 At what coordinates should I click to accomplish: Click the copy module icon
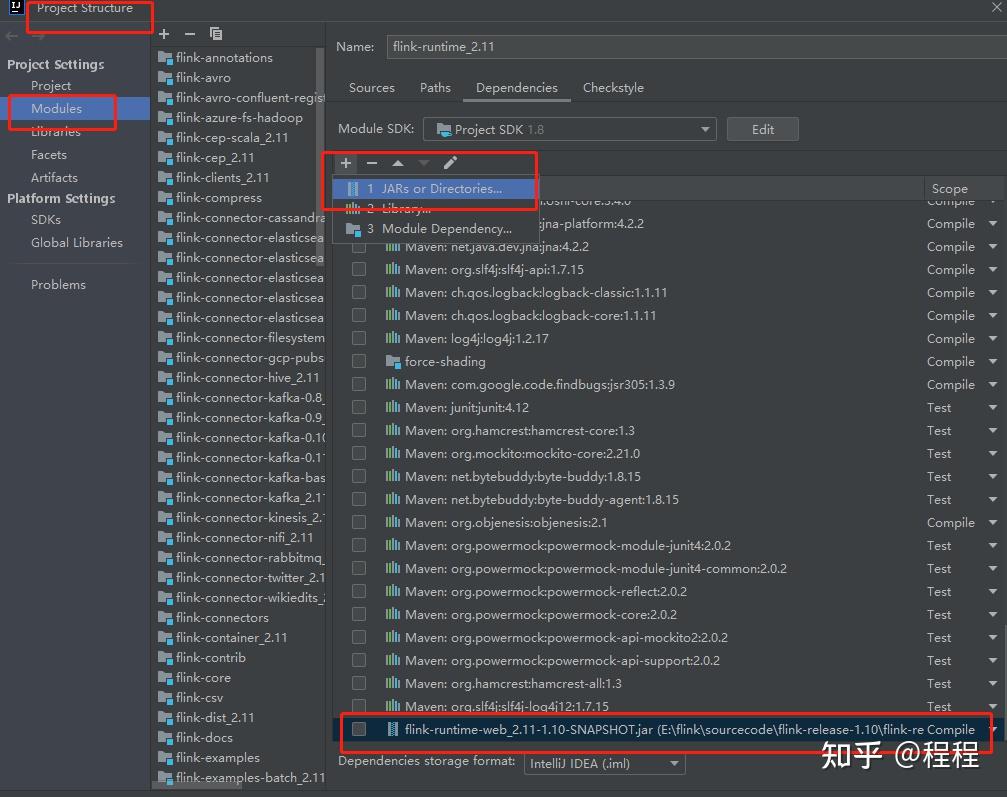coord(216,33)
